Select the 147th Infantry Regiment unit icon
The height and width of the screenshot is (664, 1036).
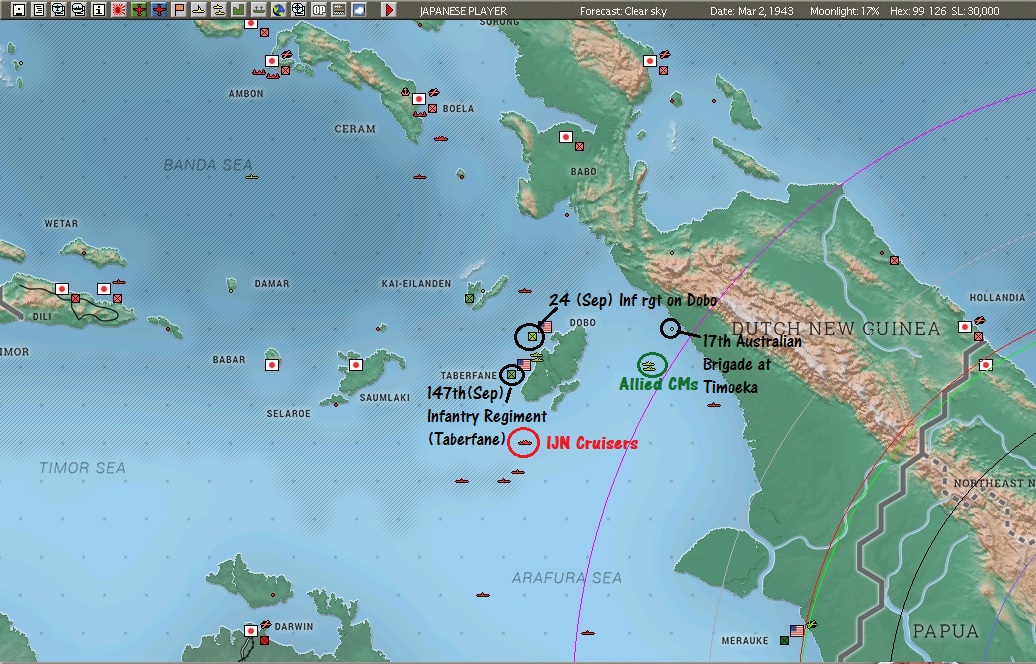pos(511,375)
